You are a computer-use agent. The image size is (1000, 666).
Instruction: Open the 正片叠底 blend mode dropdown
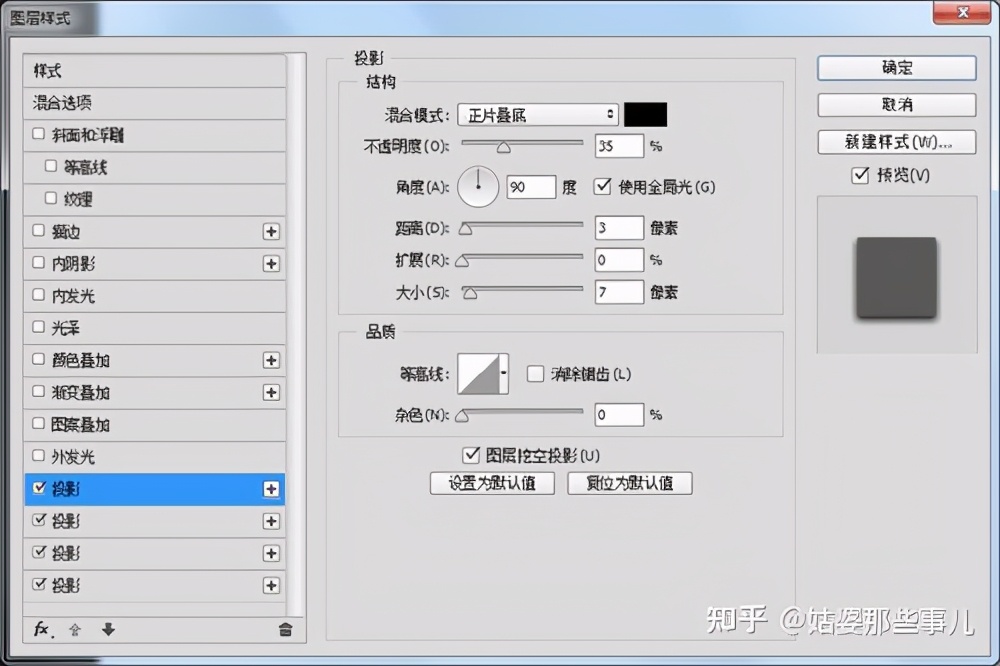point(537,114)
